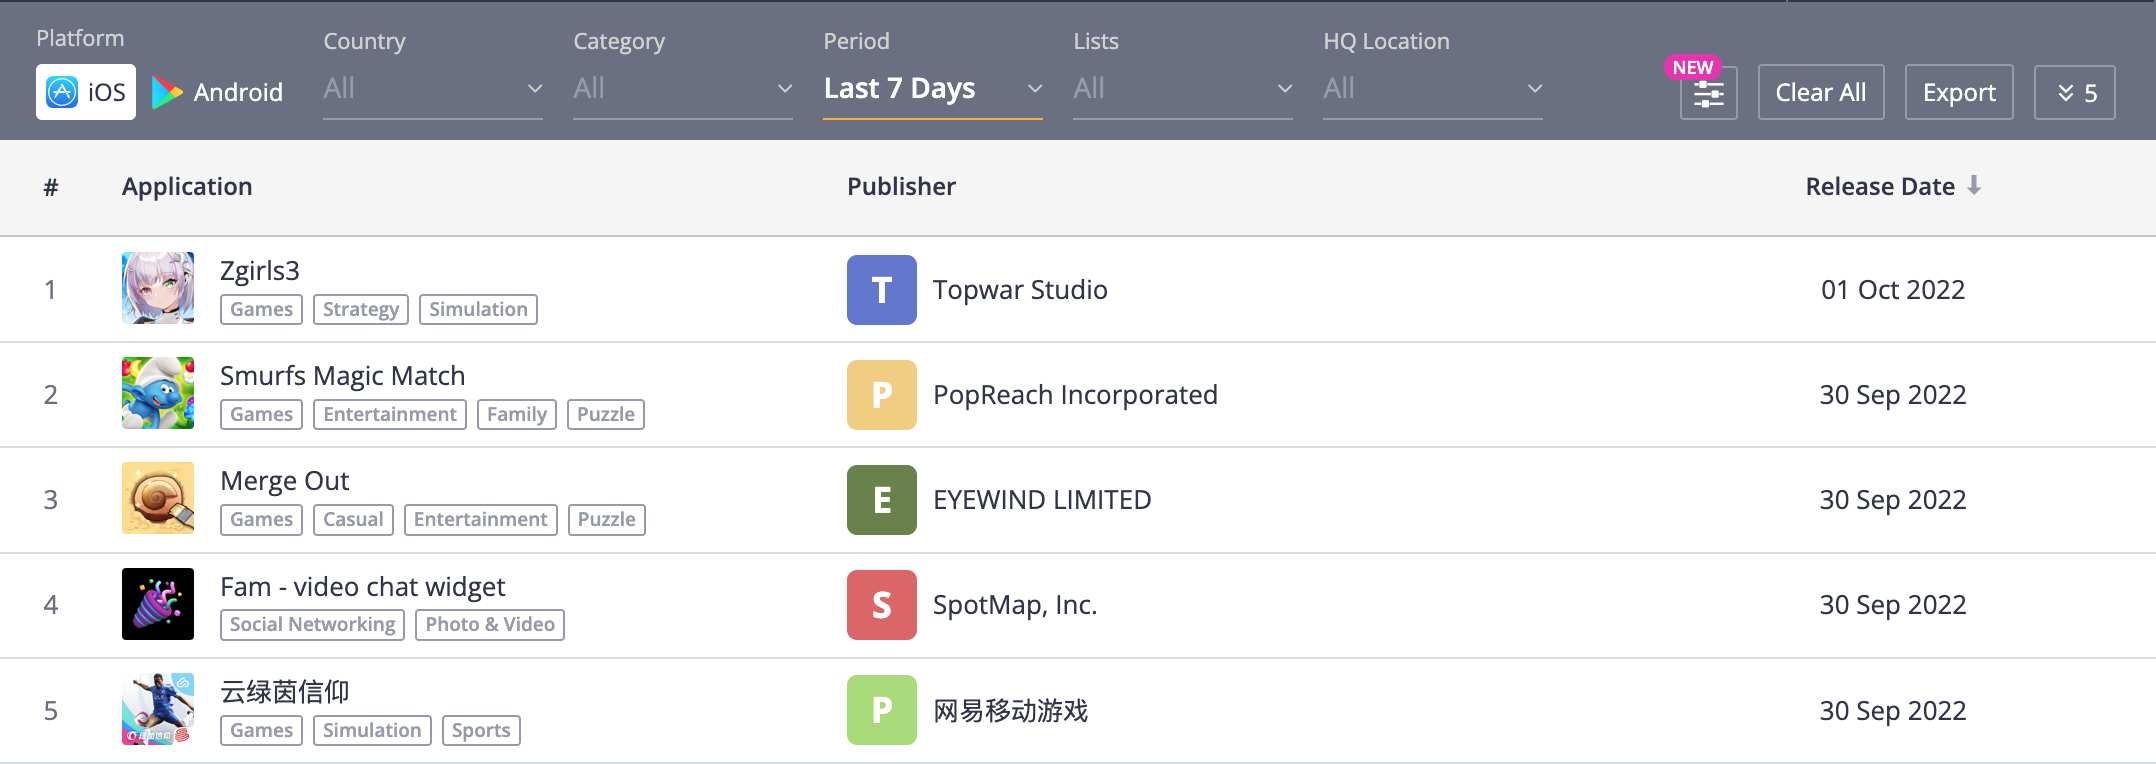Viewport: 2156px width, 764px height.
Task: Open the Category dropdown
Action: (x=683, y=89)
